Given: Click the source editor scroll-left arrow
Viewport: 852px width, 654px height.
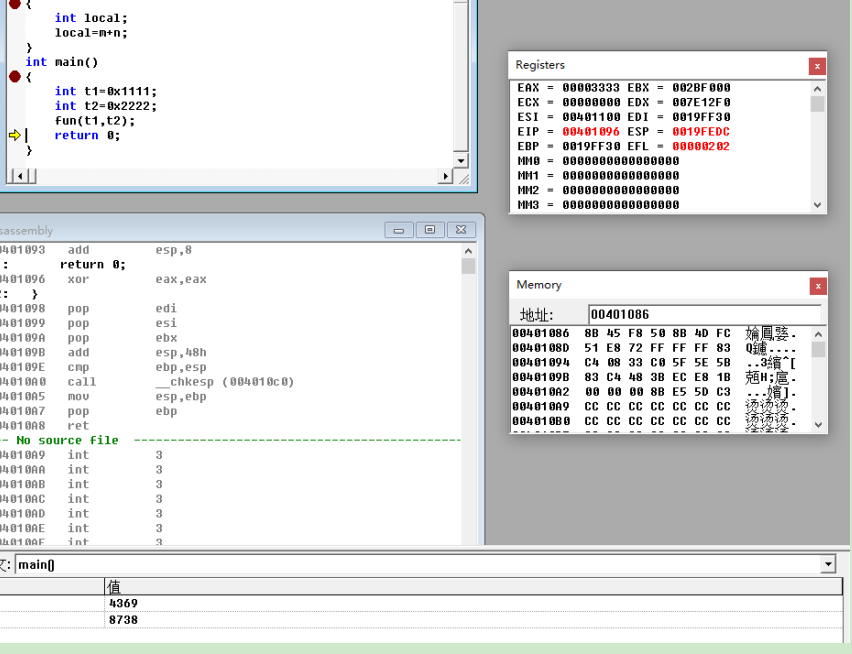Looking at the screenshot, I should click(20, 176).
